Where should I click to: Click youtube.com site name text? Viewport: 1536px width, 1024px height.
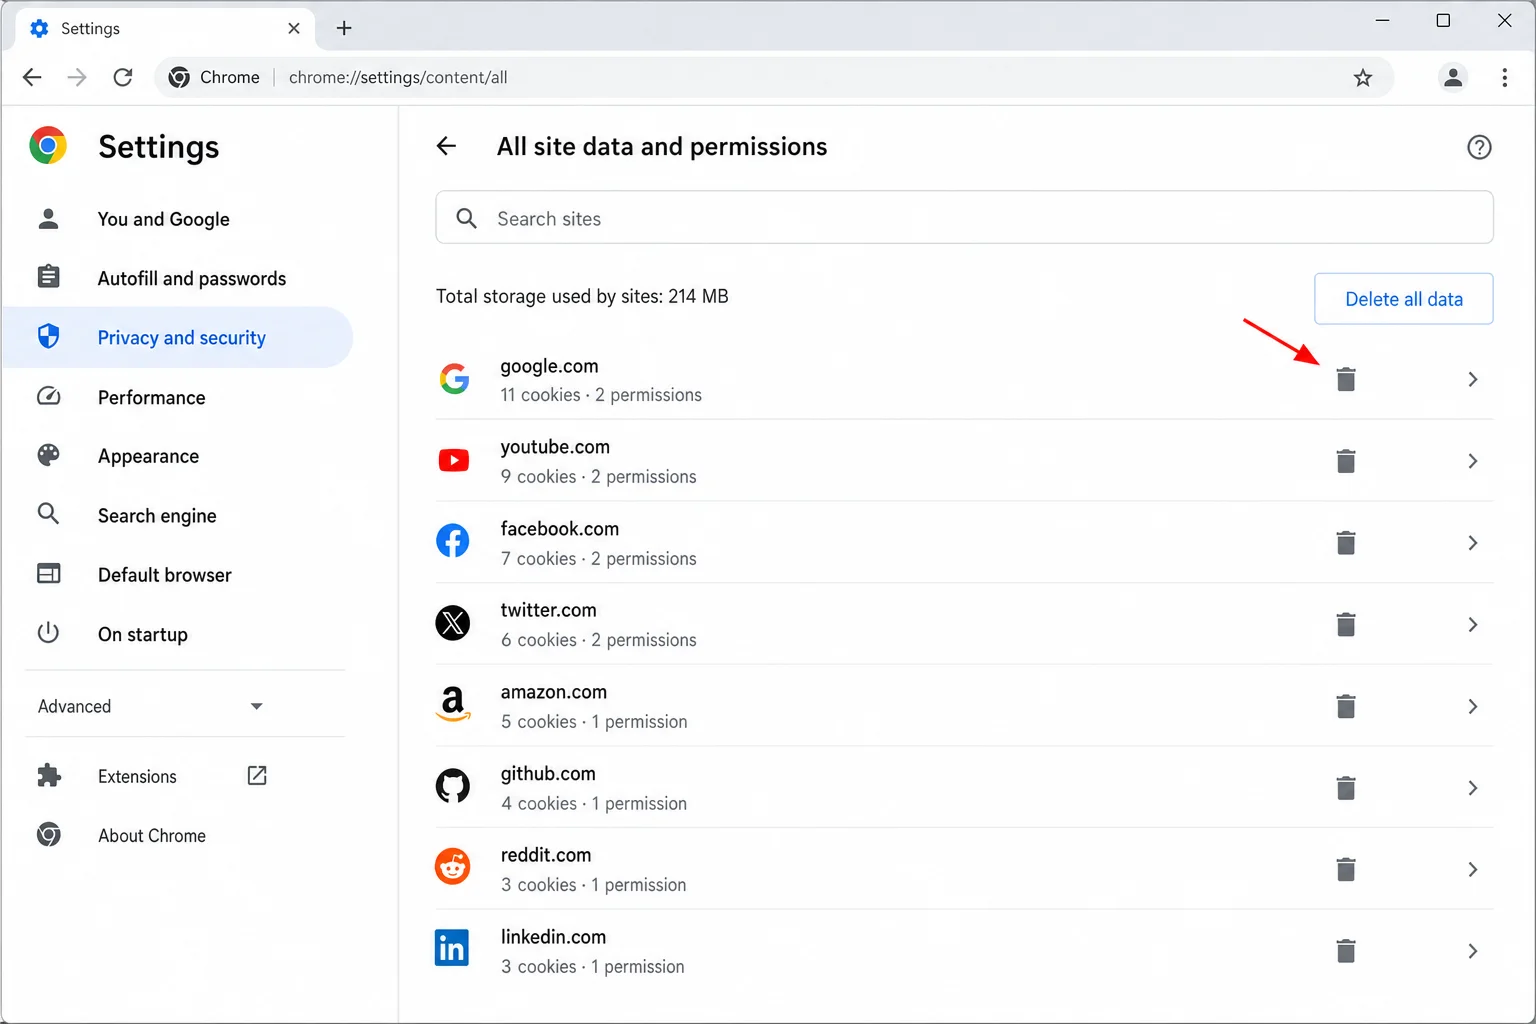(555, 447)
